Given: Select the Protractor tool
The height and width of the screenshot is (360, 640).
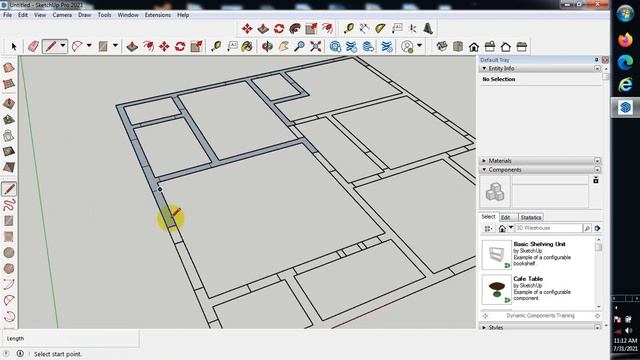Looking at the screenshot, I should pos(380,29).
